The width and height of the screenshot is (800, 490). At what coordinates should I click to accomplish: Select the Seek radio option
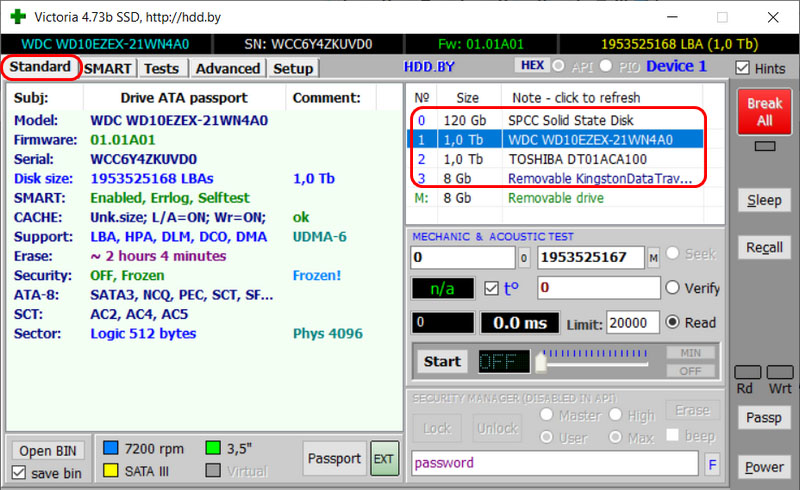672,253
